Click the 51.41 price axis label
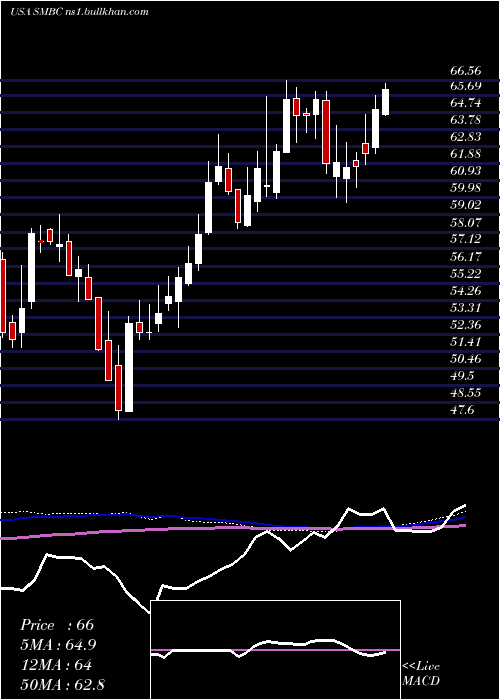 pos(466,342)
